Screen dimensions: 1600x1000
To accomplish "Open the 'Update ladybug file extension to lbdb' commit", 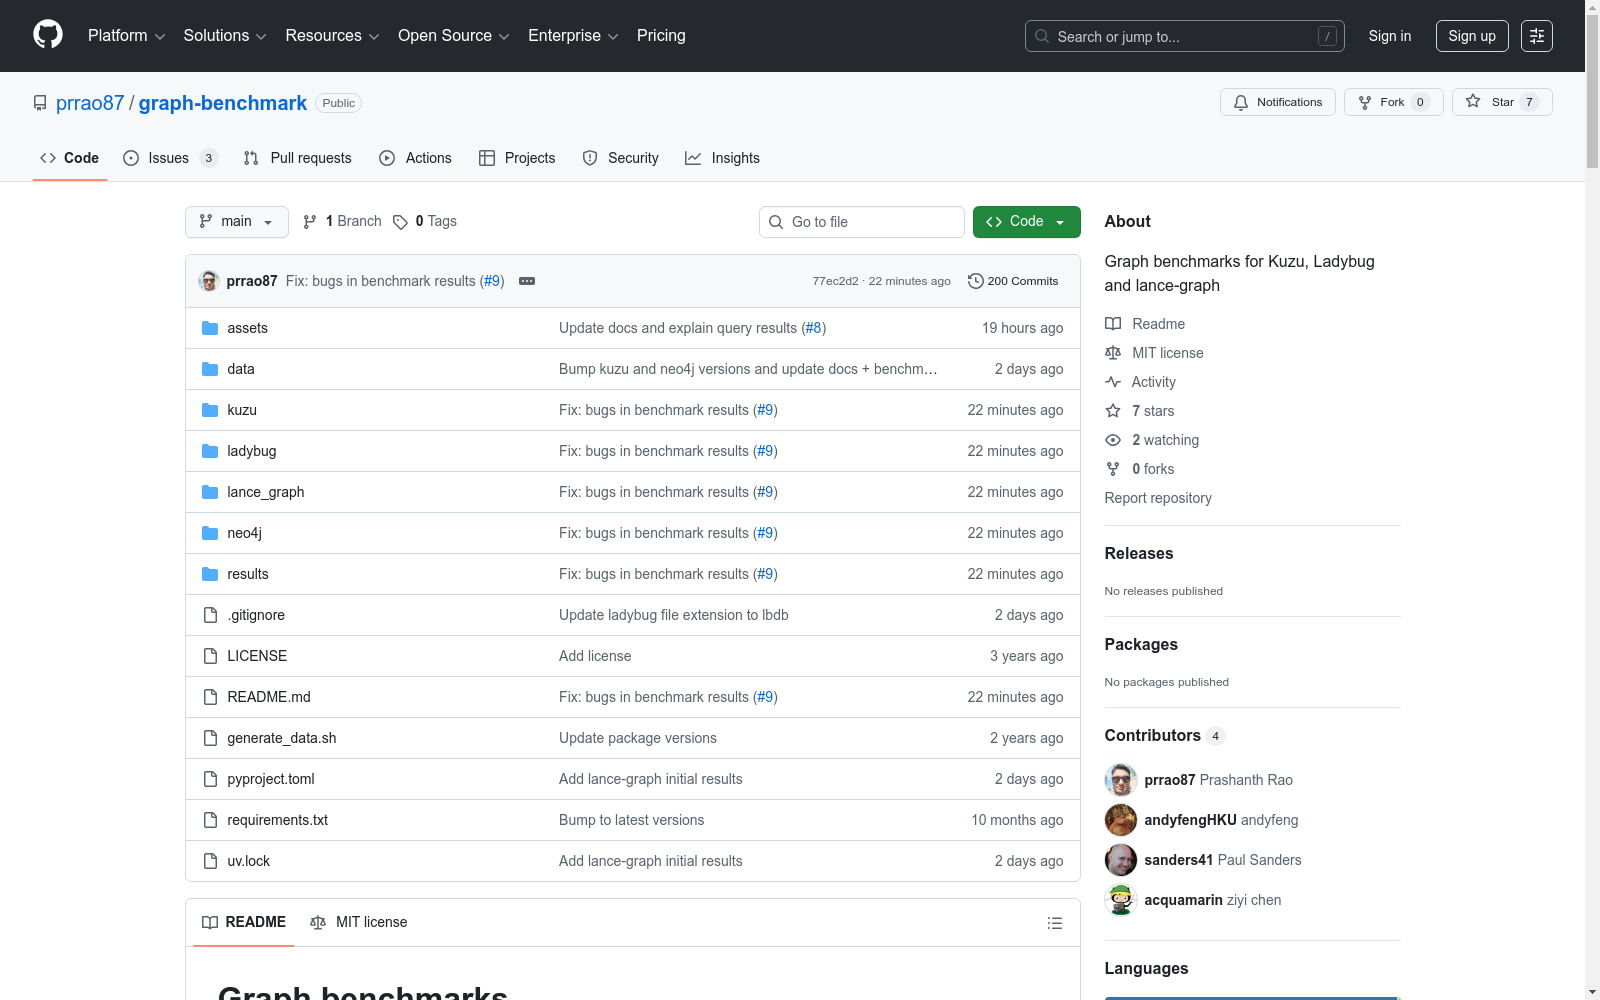I will [x=674, y=615].
